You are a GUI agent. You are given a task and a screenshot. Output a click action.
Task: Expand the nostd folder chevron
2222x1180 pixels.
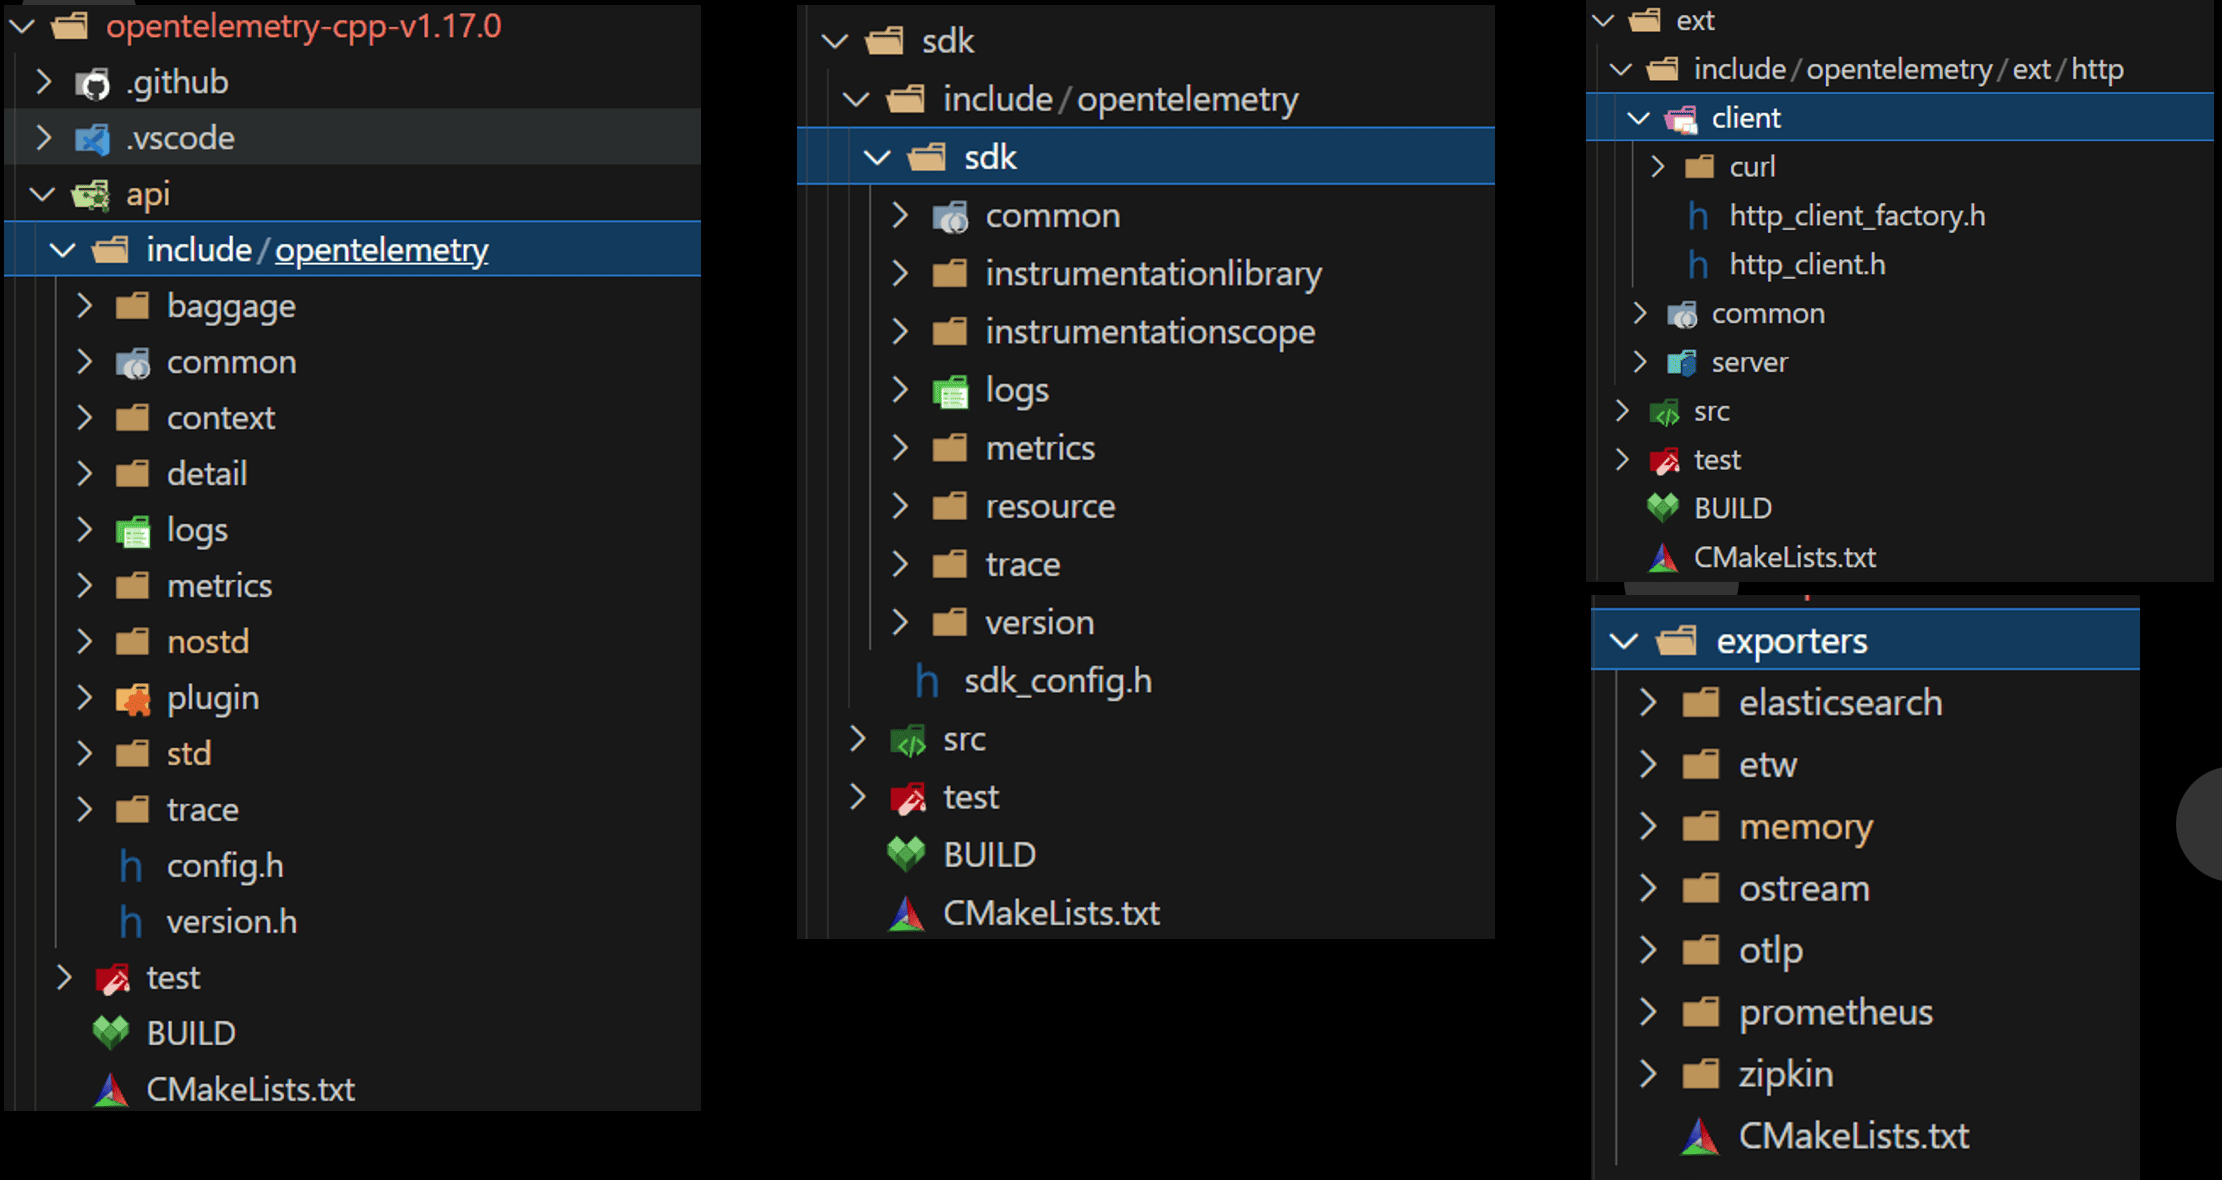click(84, 642)
